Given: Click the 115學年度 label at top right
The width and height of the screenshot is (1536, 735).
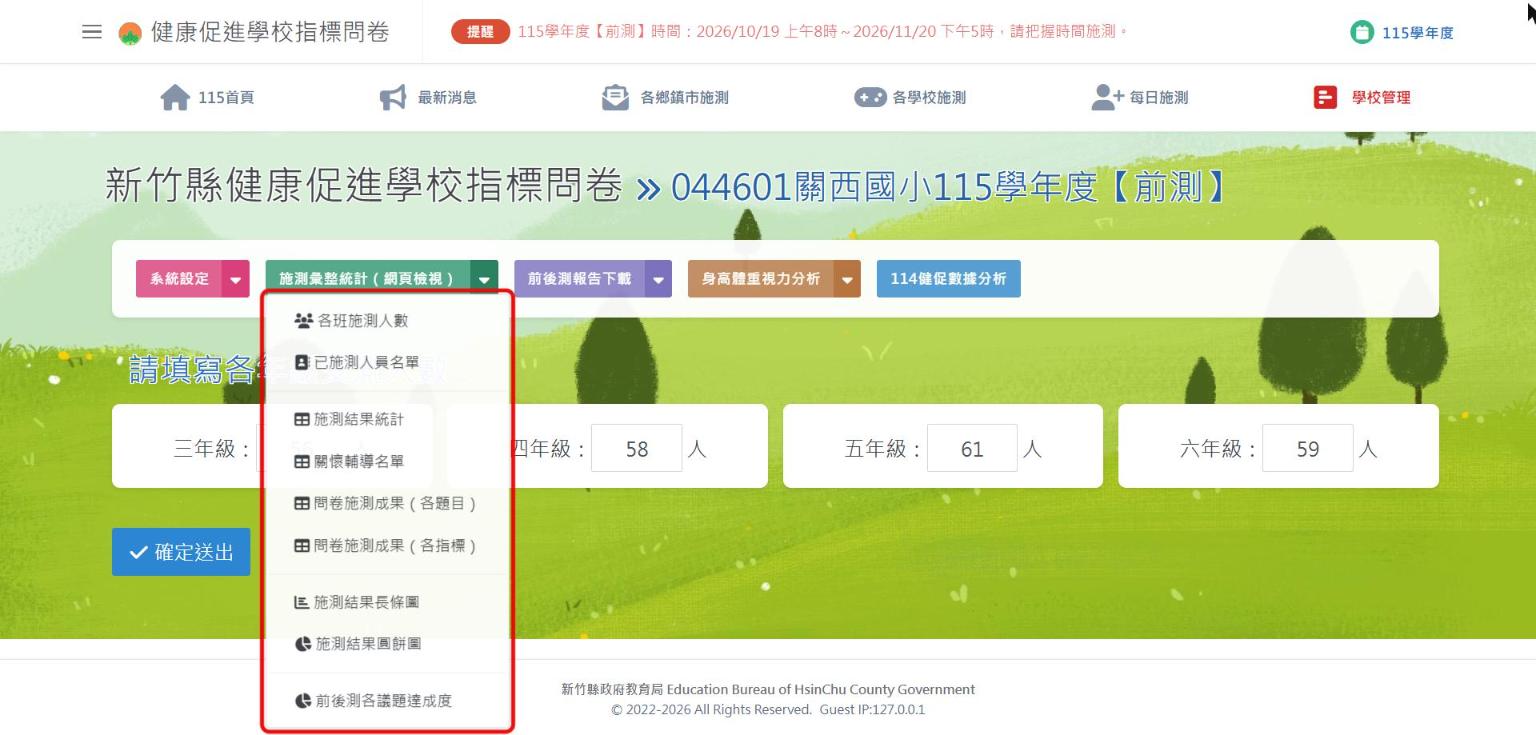Looking at the screenshot, I should coord(1418,33).
